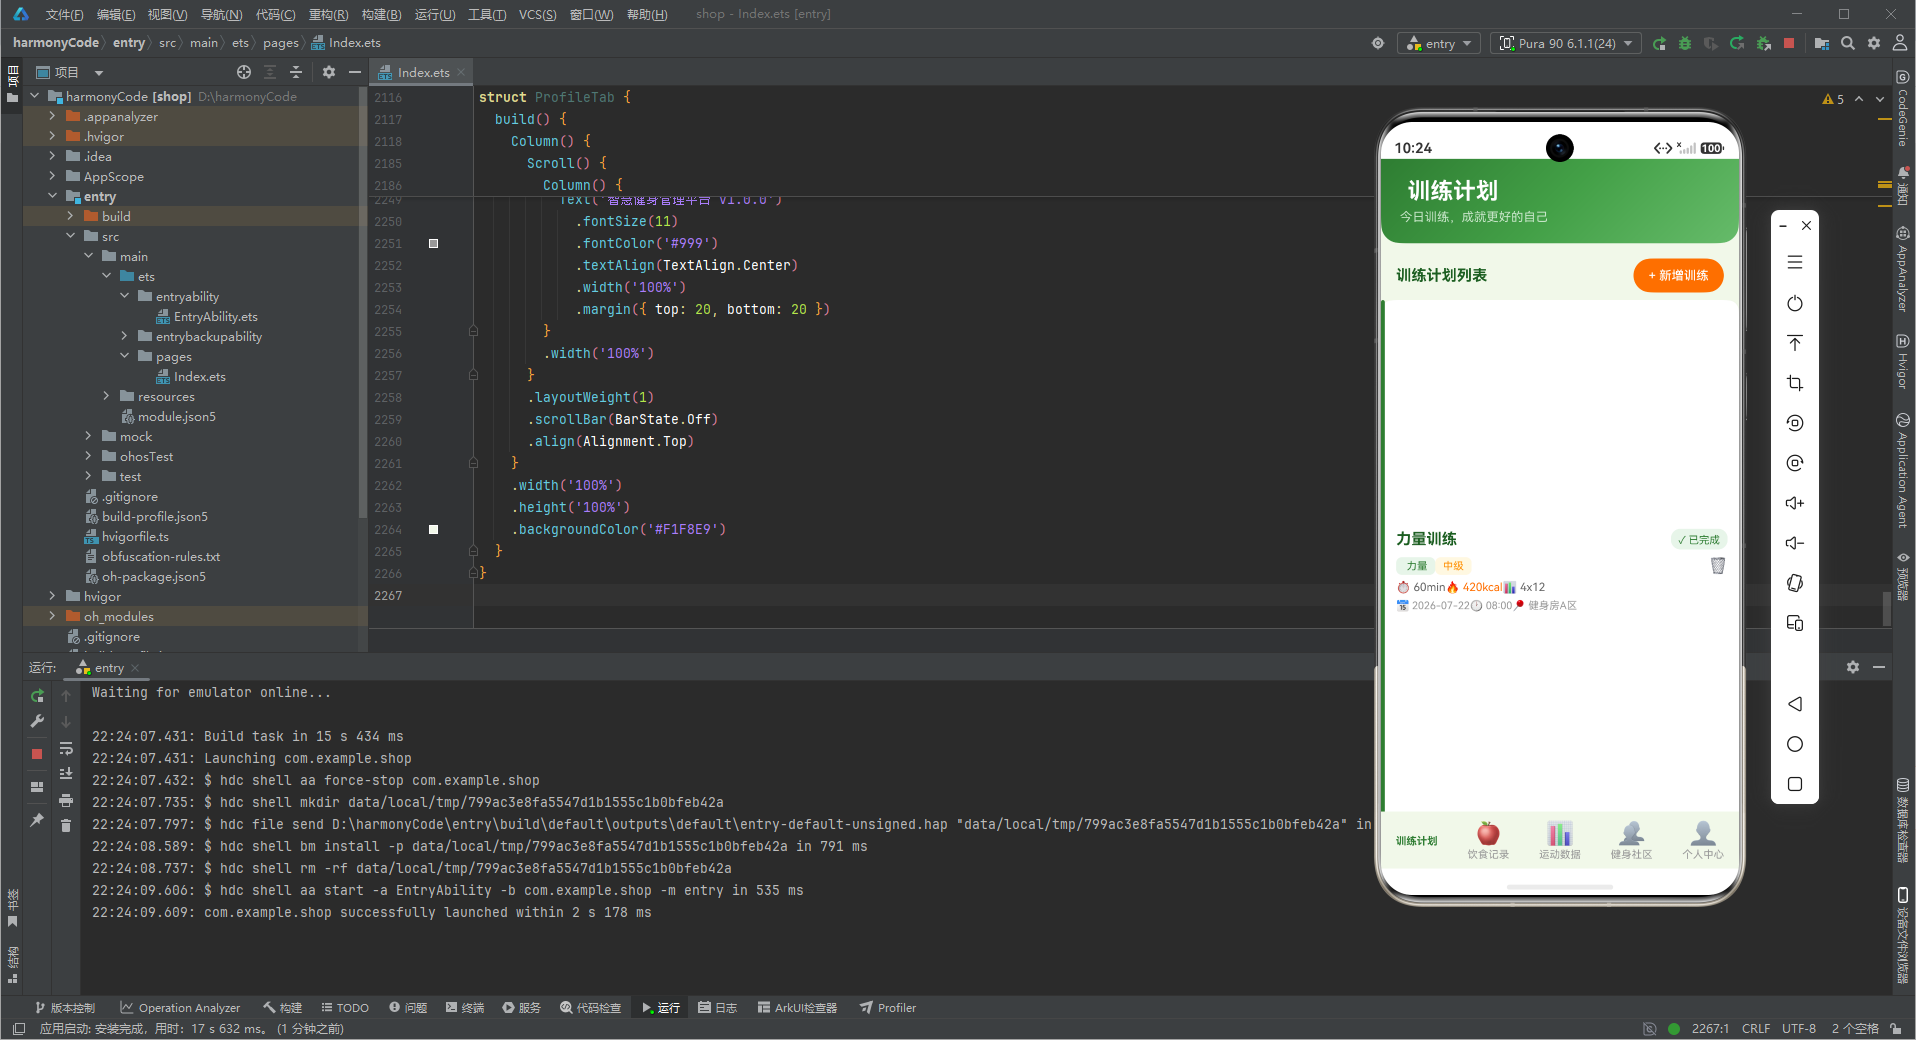1916x1040 pixels.
Task: Click the delete trash icon on 力量训练 card
Action: tap(1718, 566)
